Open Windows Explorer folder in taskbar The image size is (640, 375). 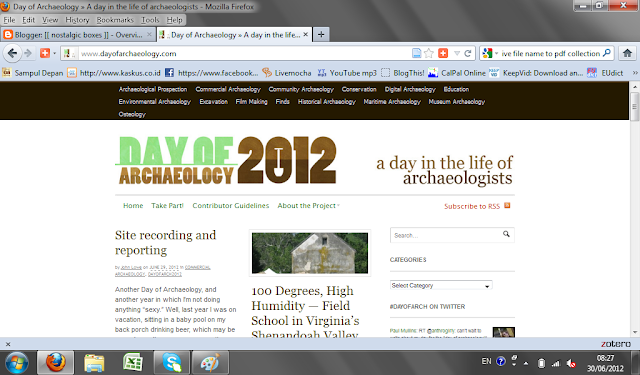[x=94, y=362]
